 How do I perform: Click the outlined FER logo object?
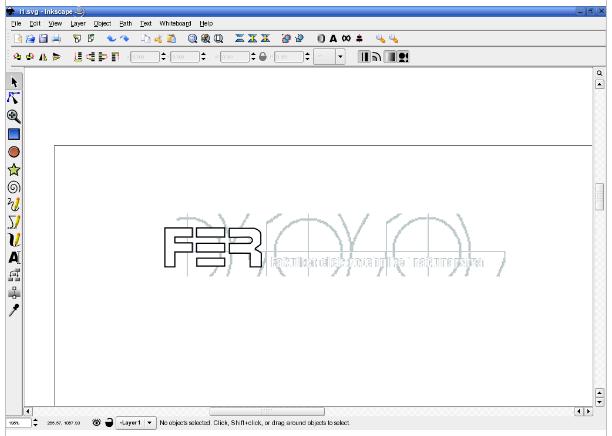pos(213,247)
